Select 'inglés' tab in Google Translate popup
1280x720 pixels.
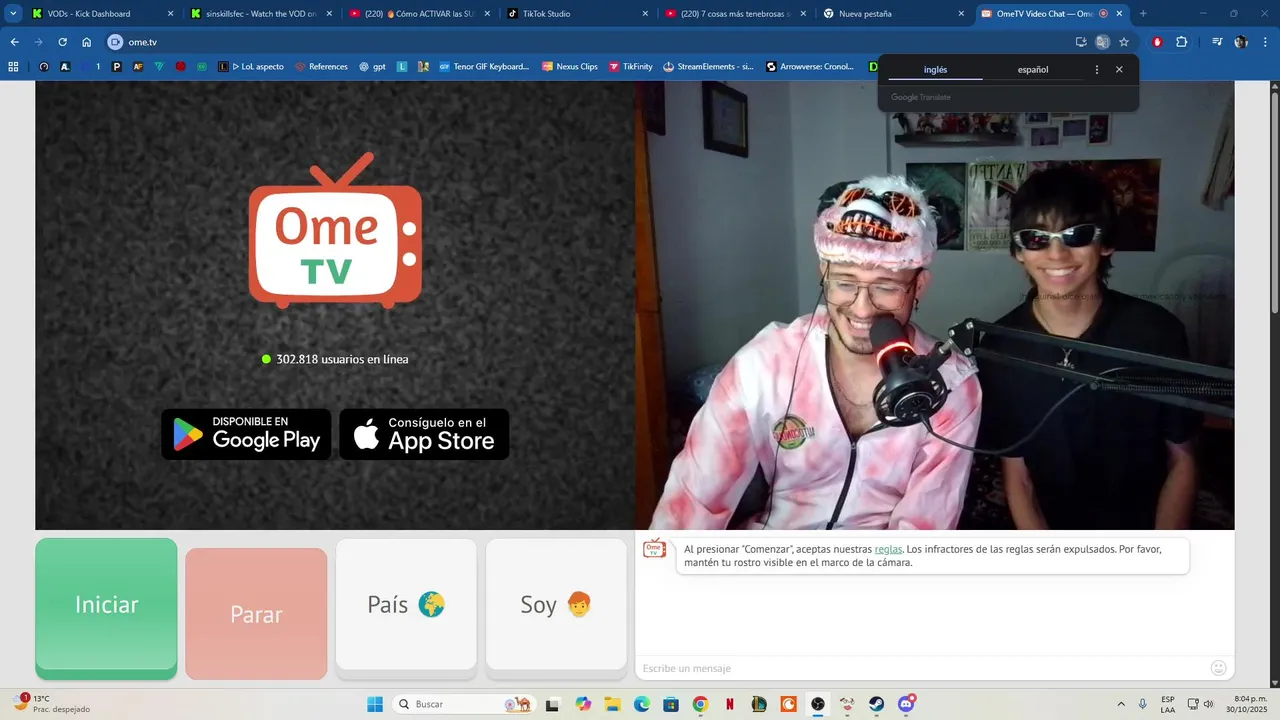(935, 70)
